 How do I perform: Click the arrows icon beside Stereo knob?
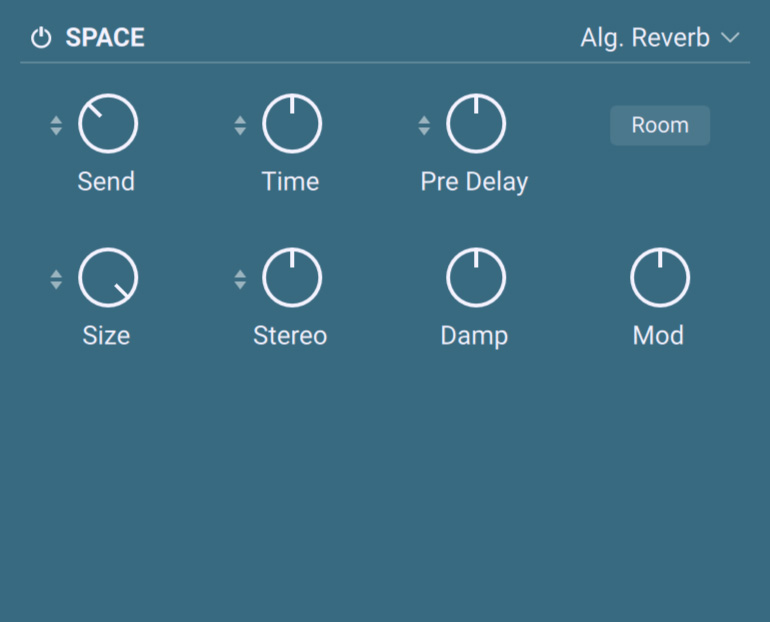[x=240, y=280]
